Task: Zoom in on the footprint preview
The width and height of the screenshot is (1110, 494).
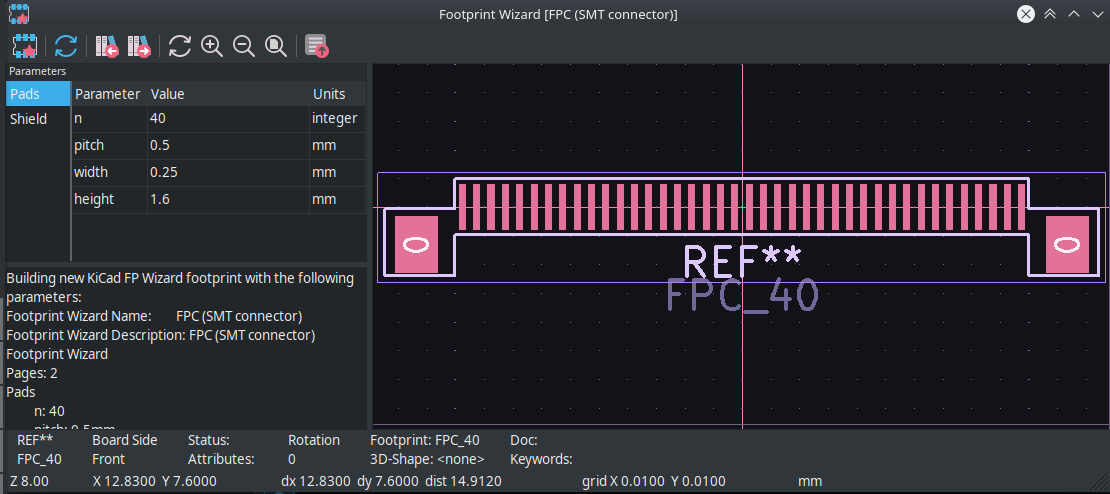Action: pos(211,46)
